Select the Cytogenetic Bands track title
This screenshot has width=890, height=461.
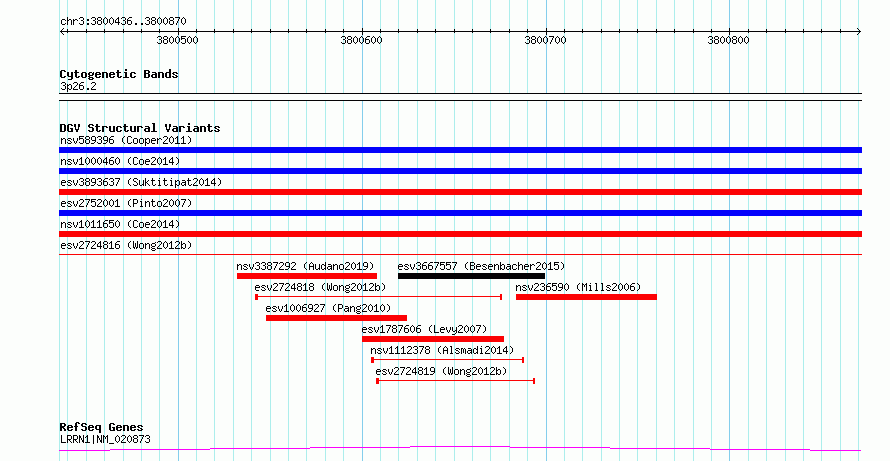[119, 74]
